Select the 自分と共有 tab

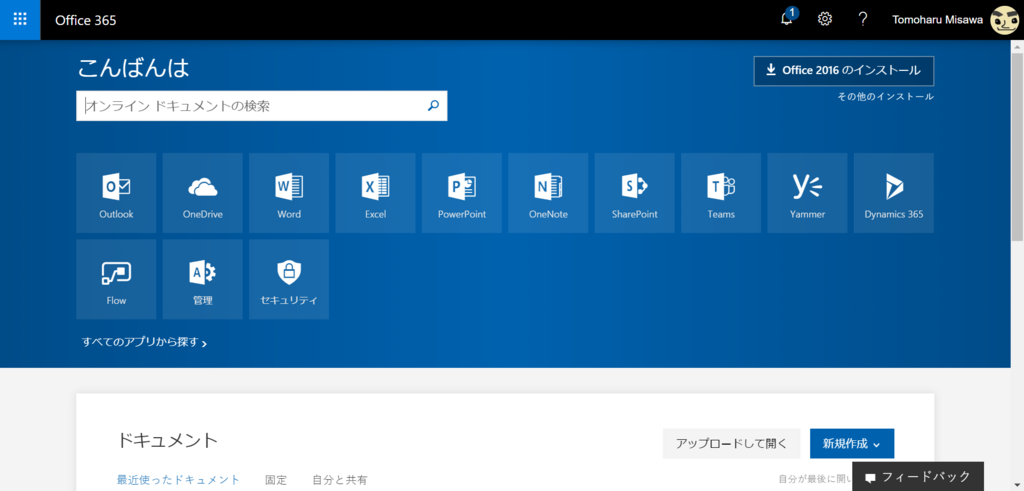[340, 480]
